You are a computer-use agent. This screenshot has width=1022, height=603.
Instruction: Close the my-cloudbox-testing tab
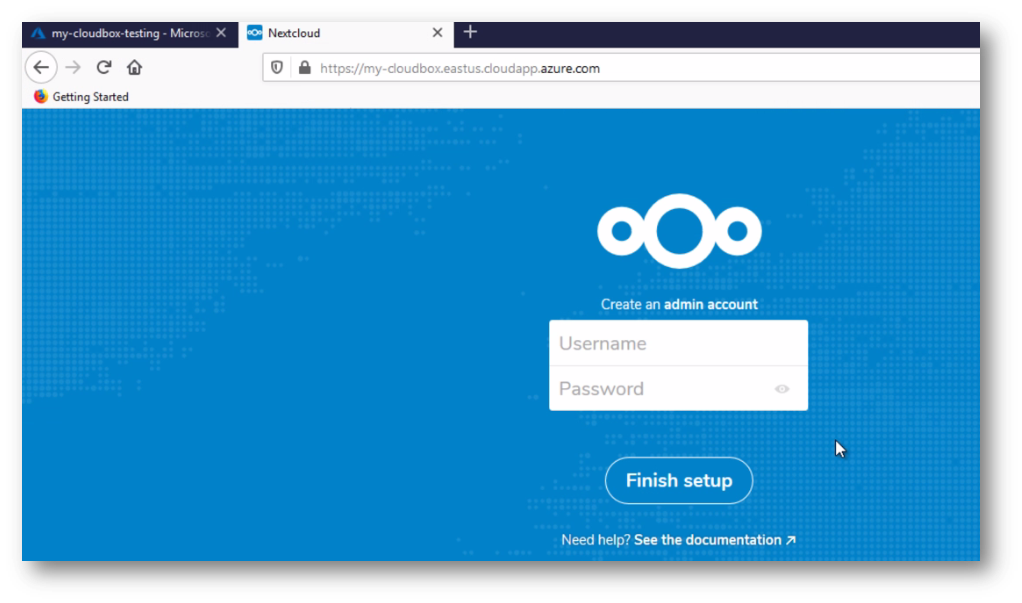(x=221, y=33)
